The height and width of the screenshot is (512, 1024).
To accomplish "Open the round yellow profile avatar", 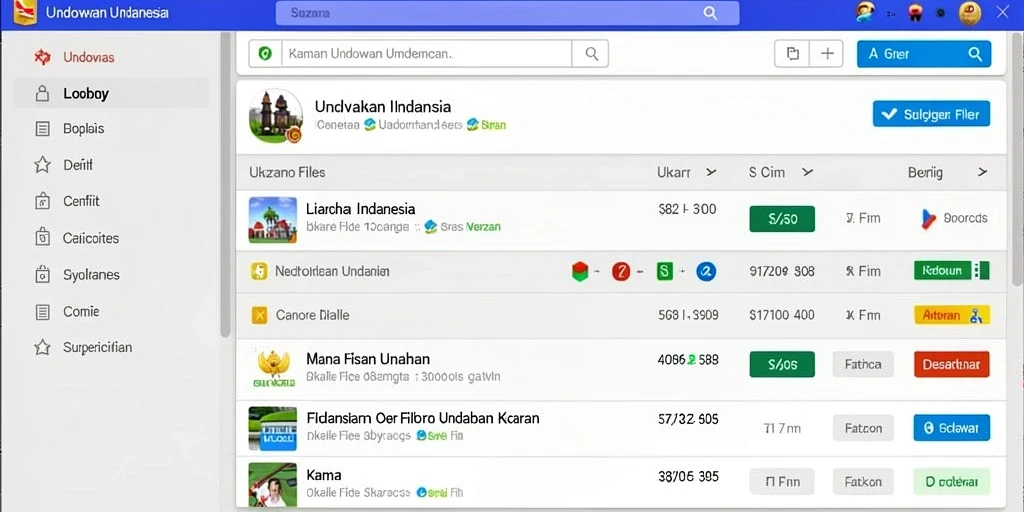I will [x=970, y=13].
